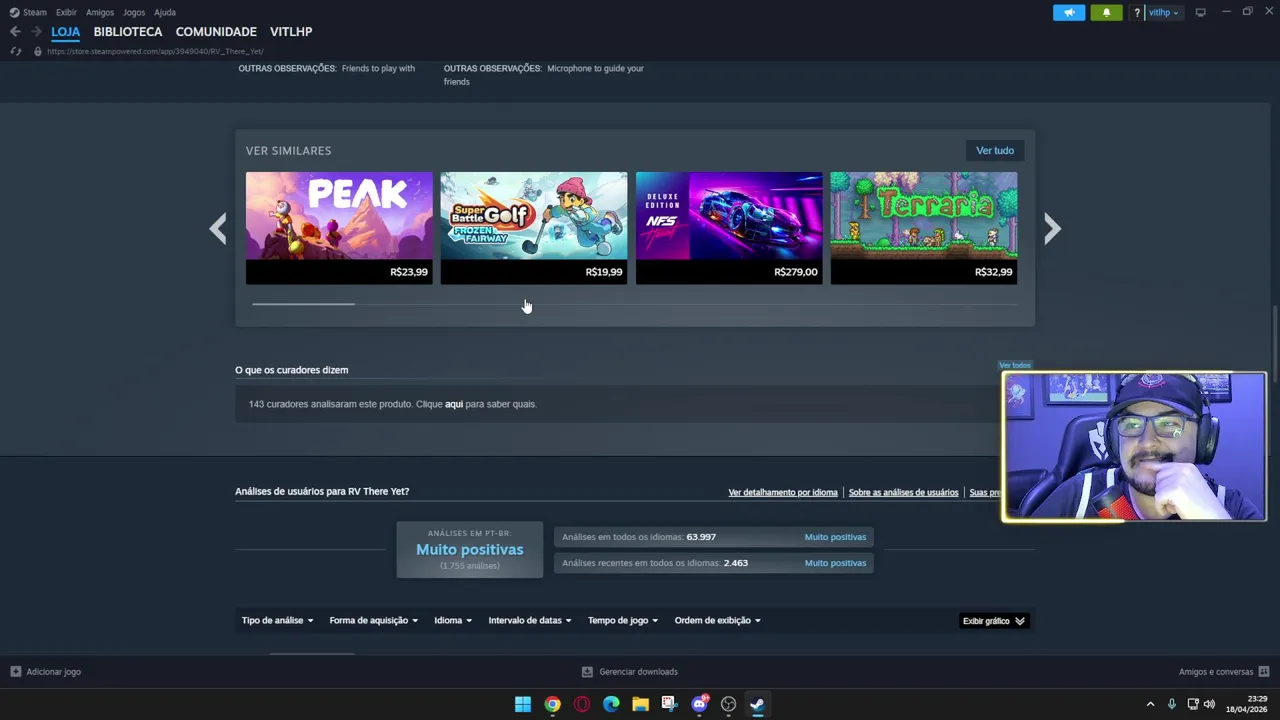Expand the Exibir gráfico panel

994,621
